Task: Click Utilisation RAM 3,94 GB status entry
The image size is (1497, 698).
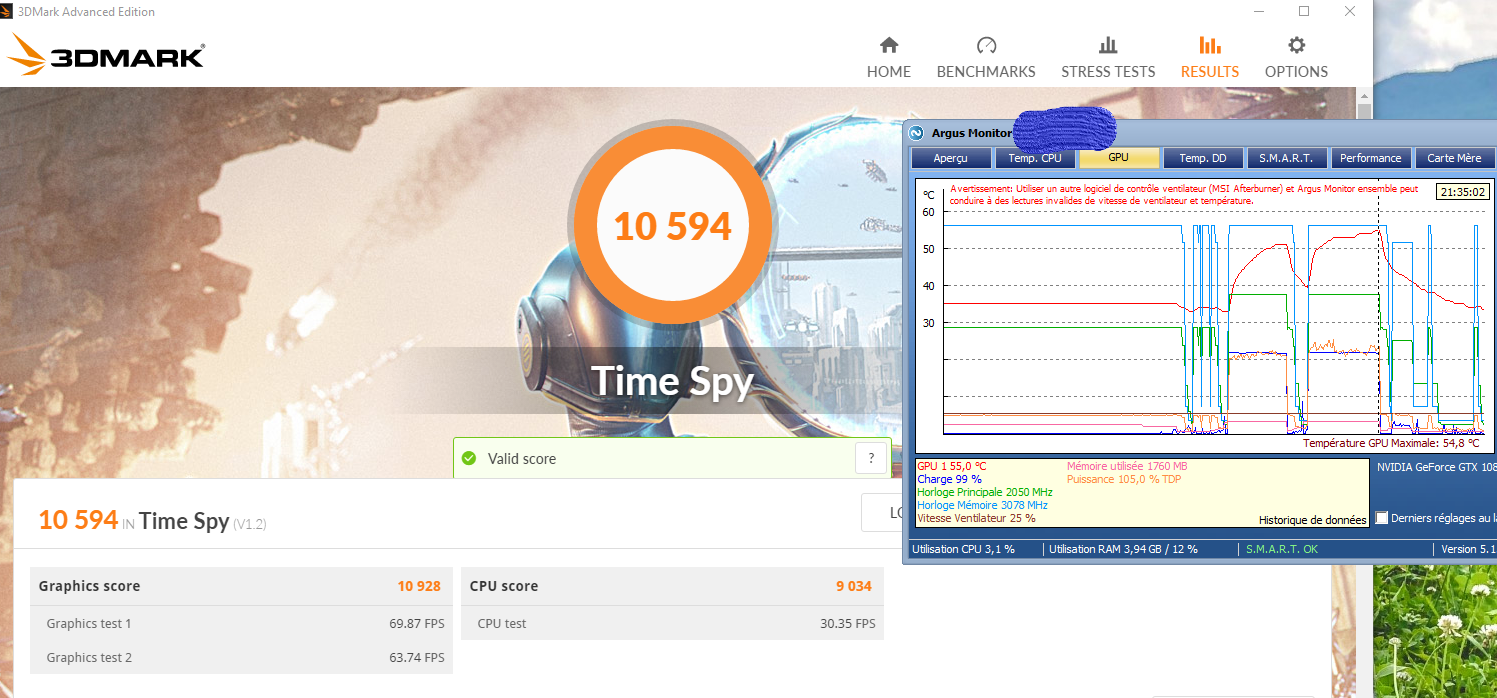Action: [x=1122, y=549]
